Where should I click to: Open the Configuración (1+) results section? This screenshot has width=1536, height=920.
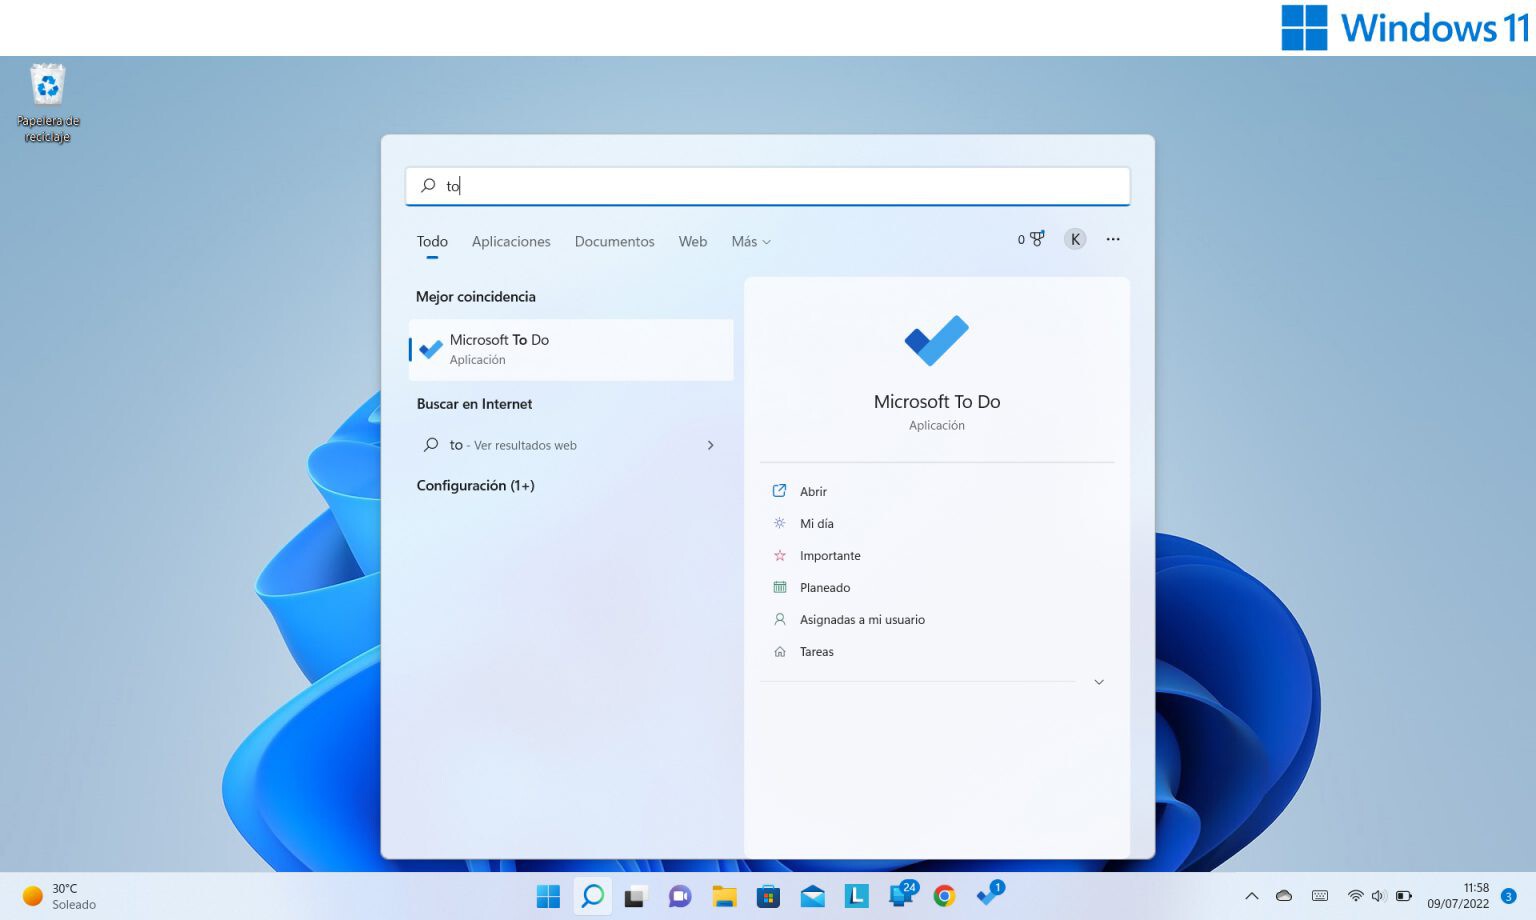[476, 485]
